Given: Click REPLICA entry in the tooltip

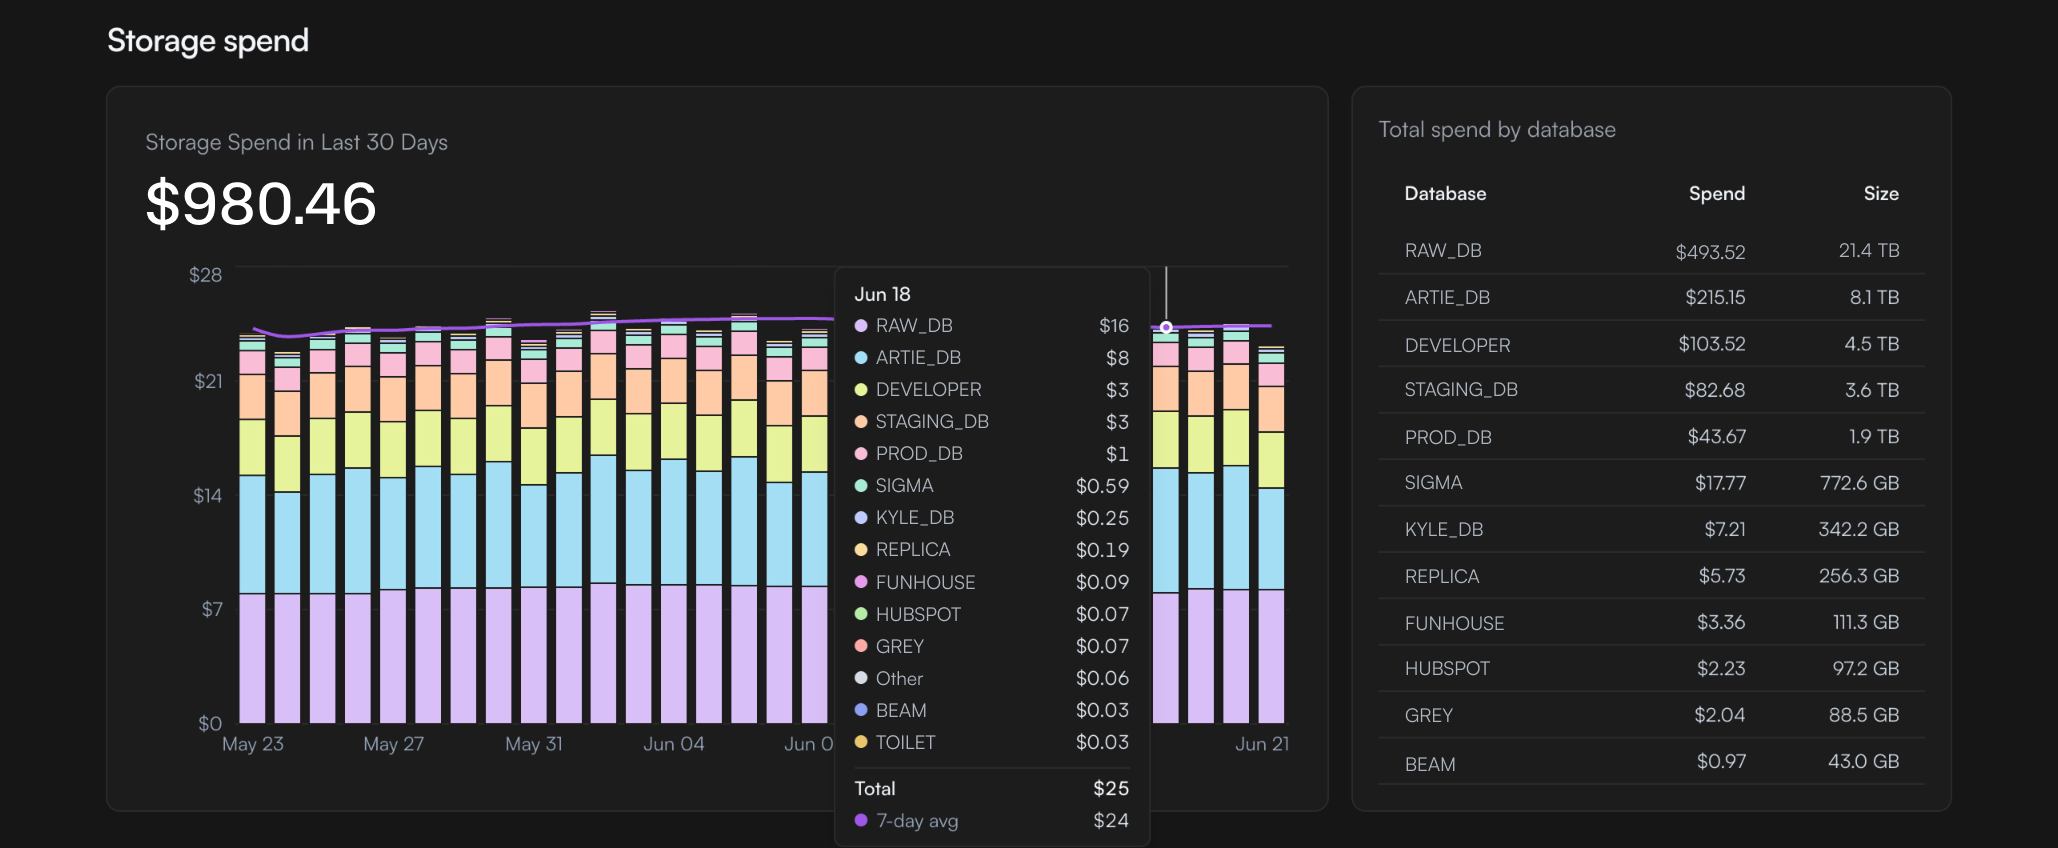Looking at the screenshot, I should coord(991,550).
